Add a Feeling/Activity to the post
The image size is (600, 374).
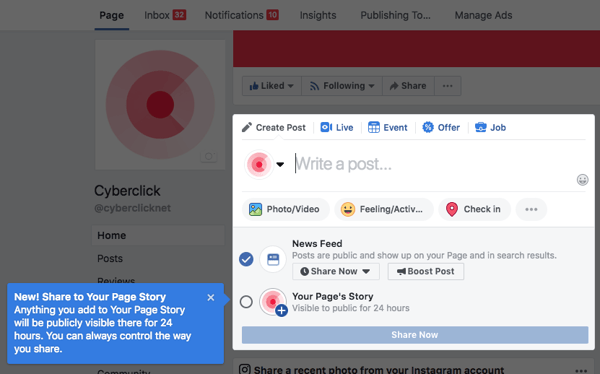coord(384,209)
